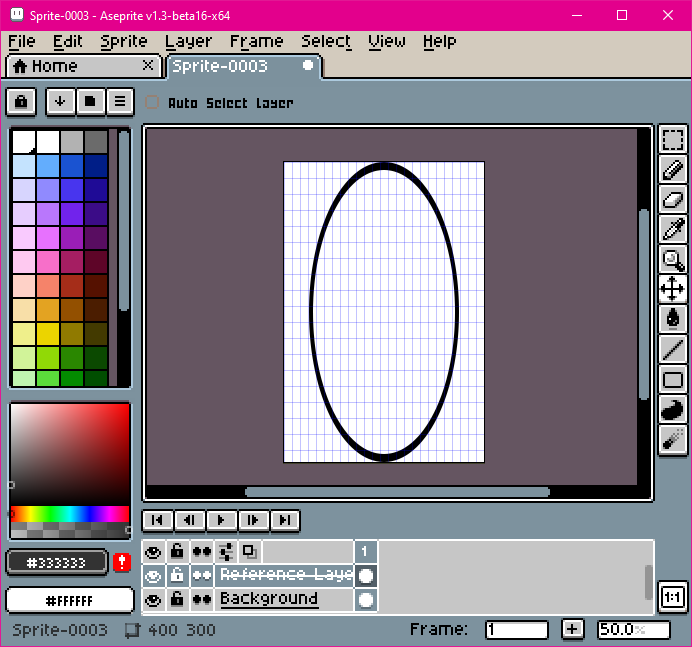Toggle the Auto Select Layer checkbox
The height and width of the screenshot is (647, 692).
coord(152,102)
